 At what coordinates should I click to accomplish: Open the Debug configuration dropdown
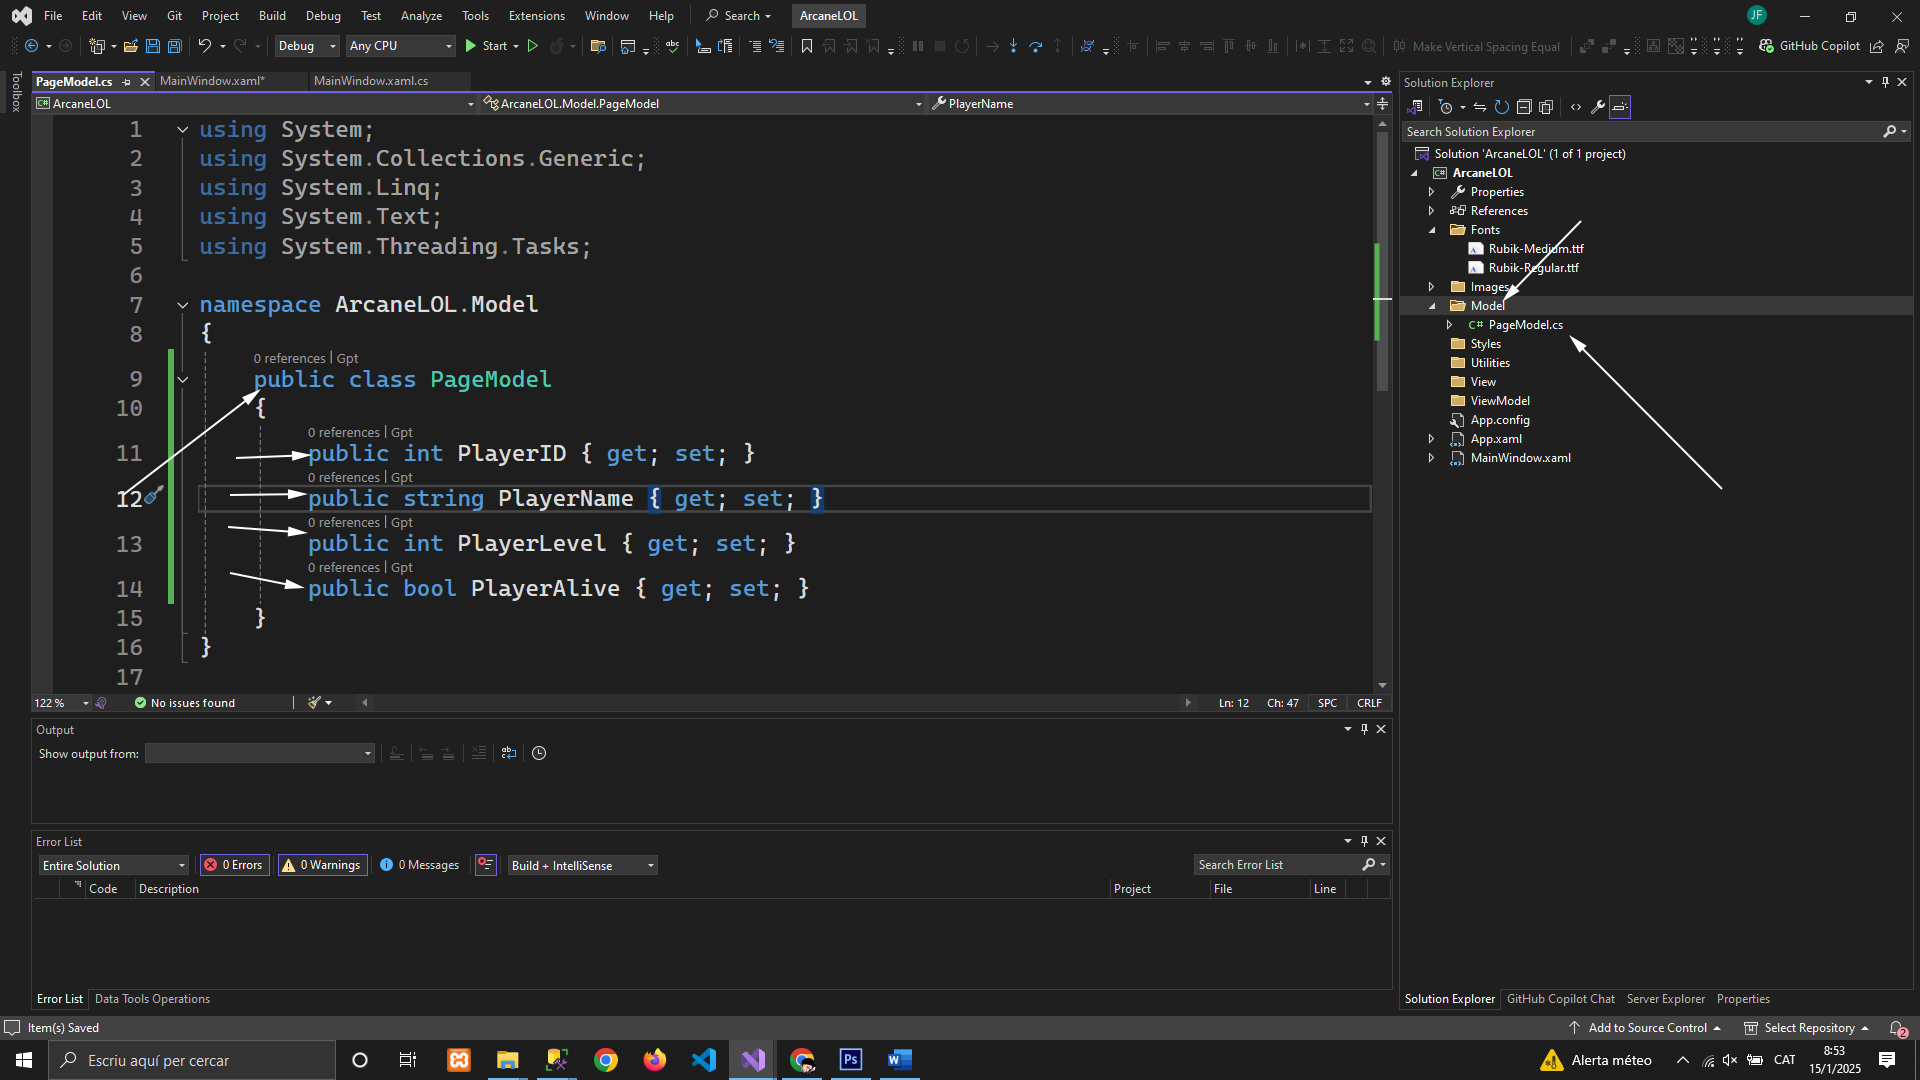tap(306, 46)
